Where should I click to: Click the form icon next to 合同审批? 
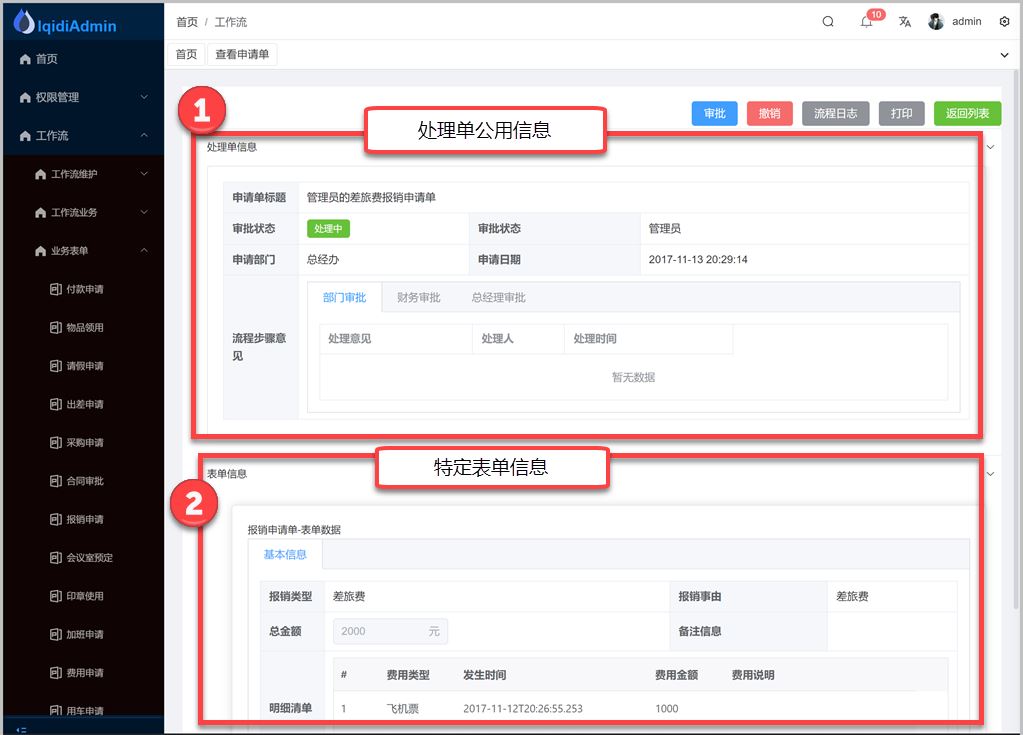click(56, 481)
